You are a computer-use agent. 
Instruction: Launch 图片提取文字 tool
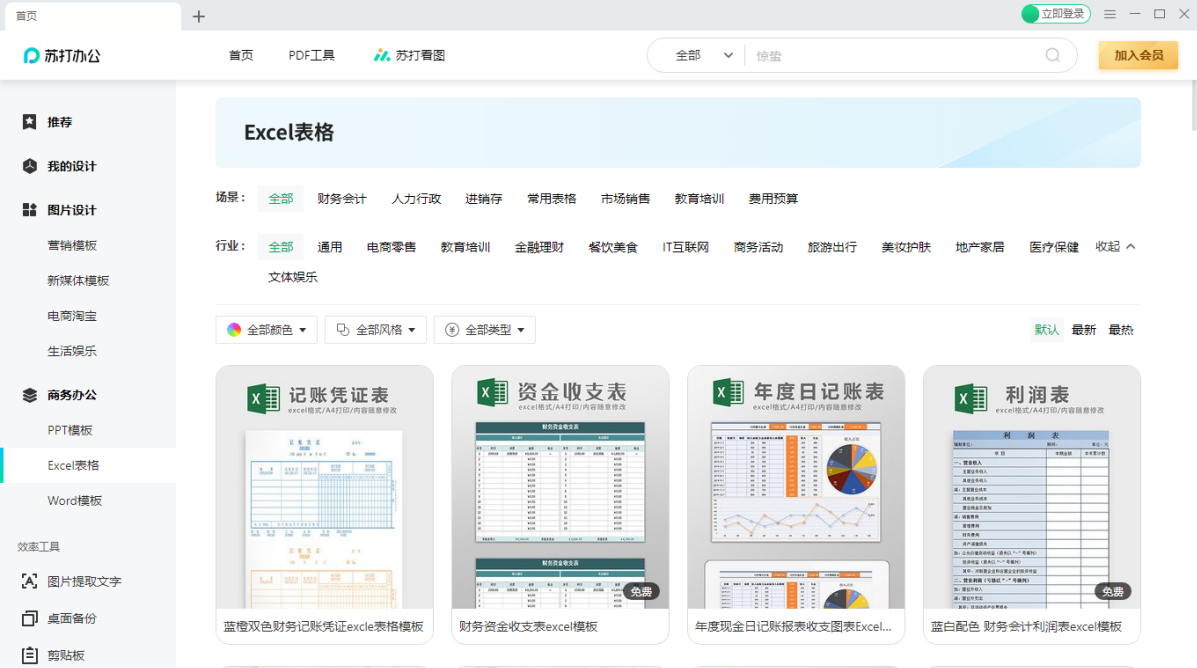click(72, 582)
